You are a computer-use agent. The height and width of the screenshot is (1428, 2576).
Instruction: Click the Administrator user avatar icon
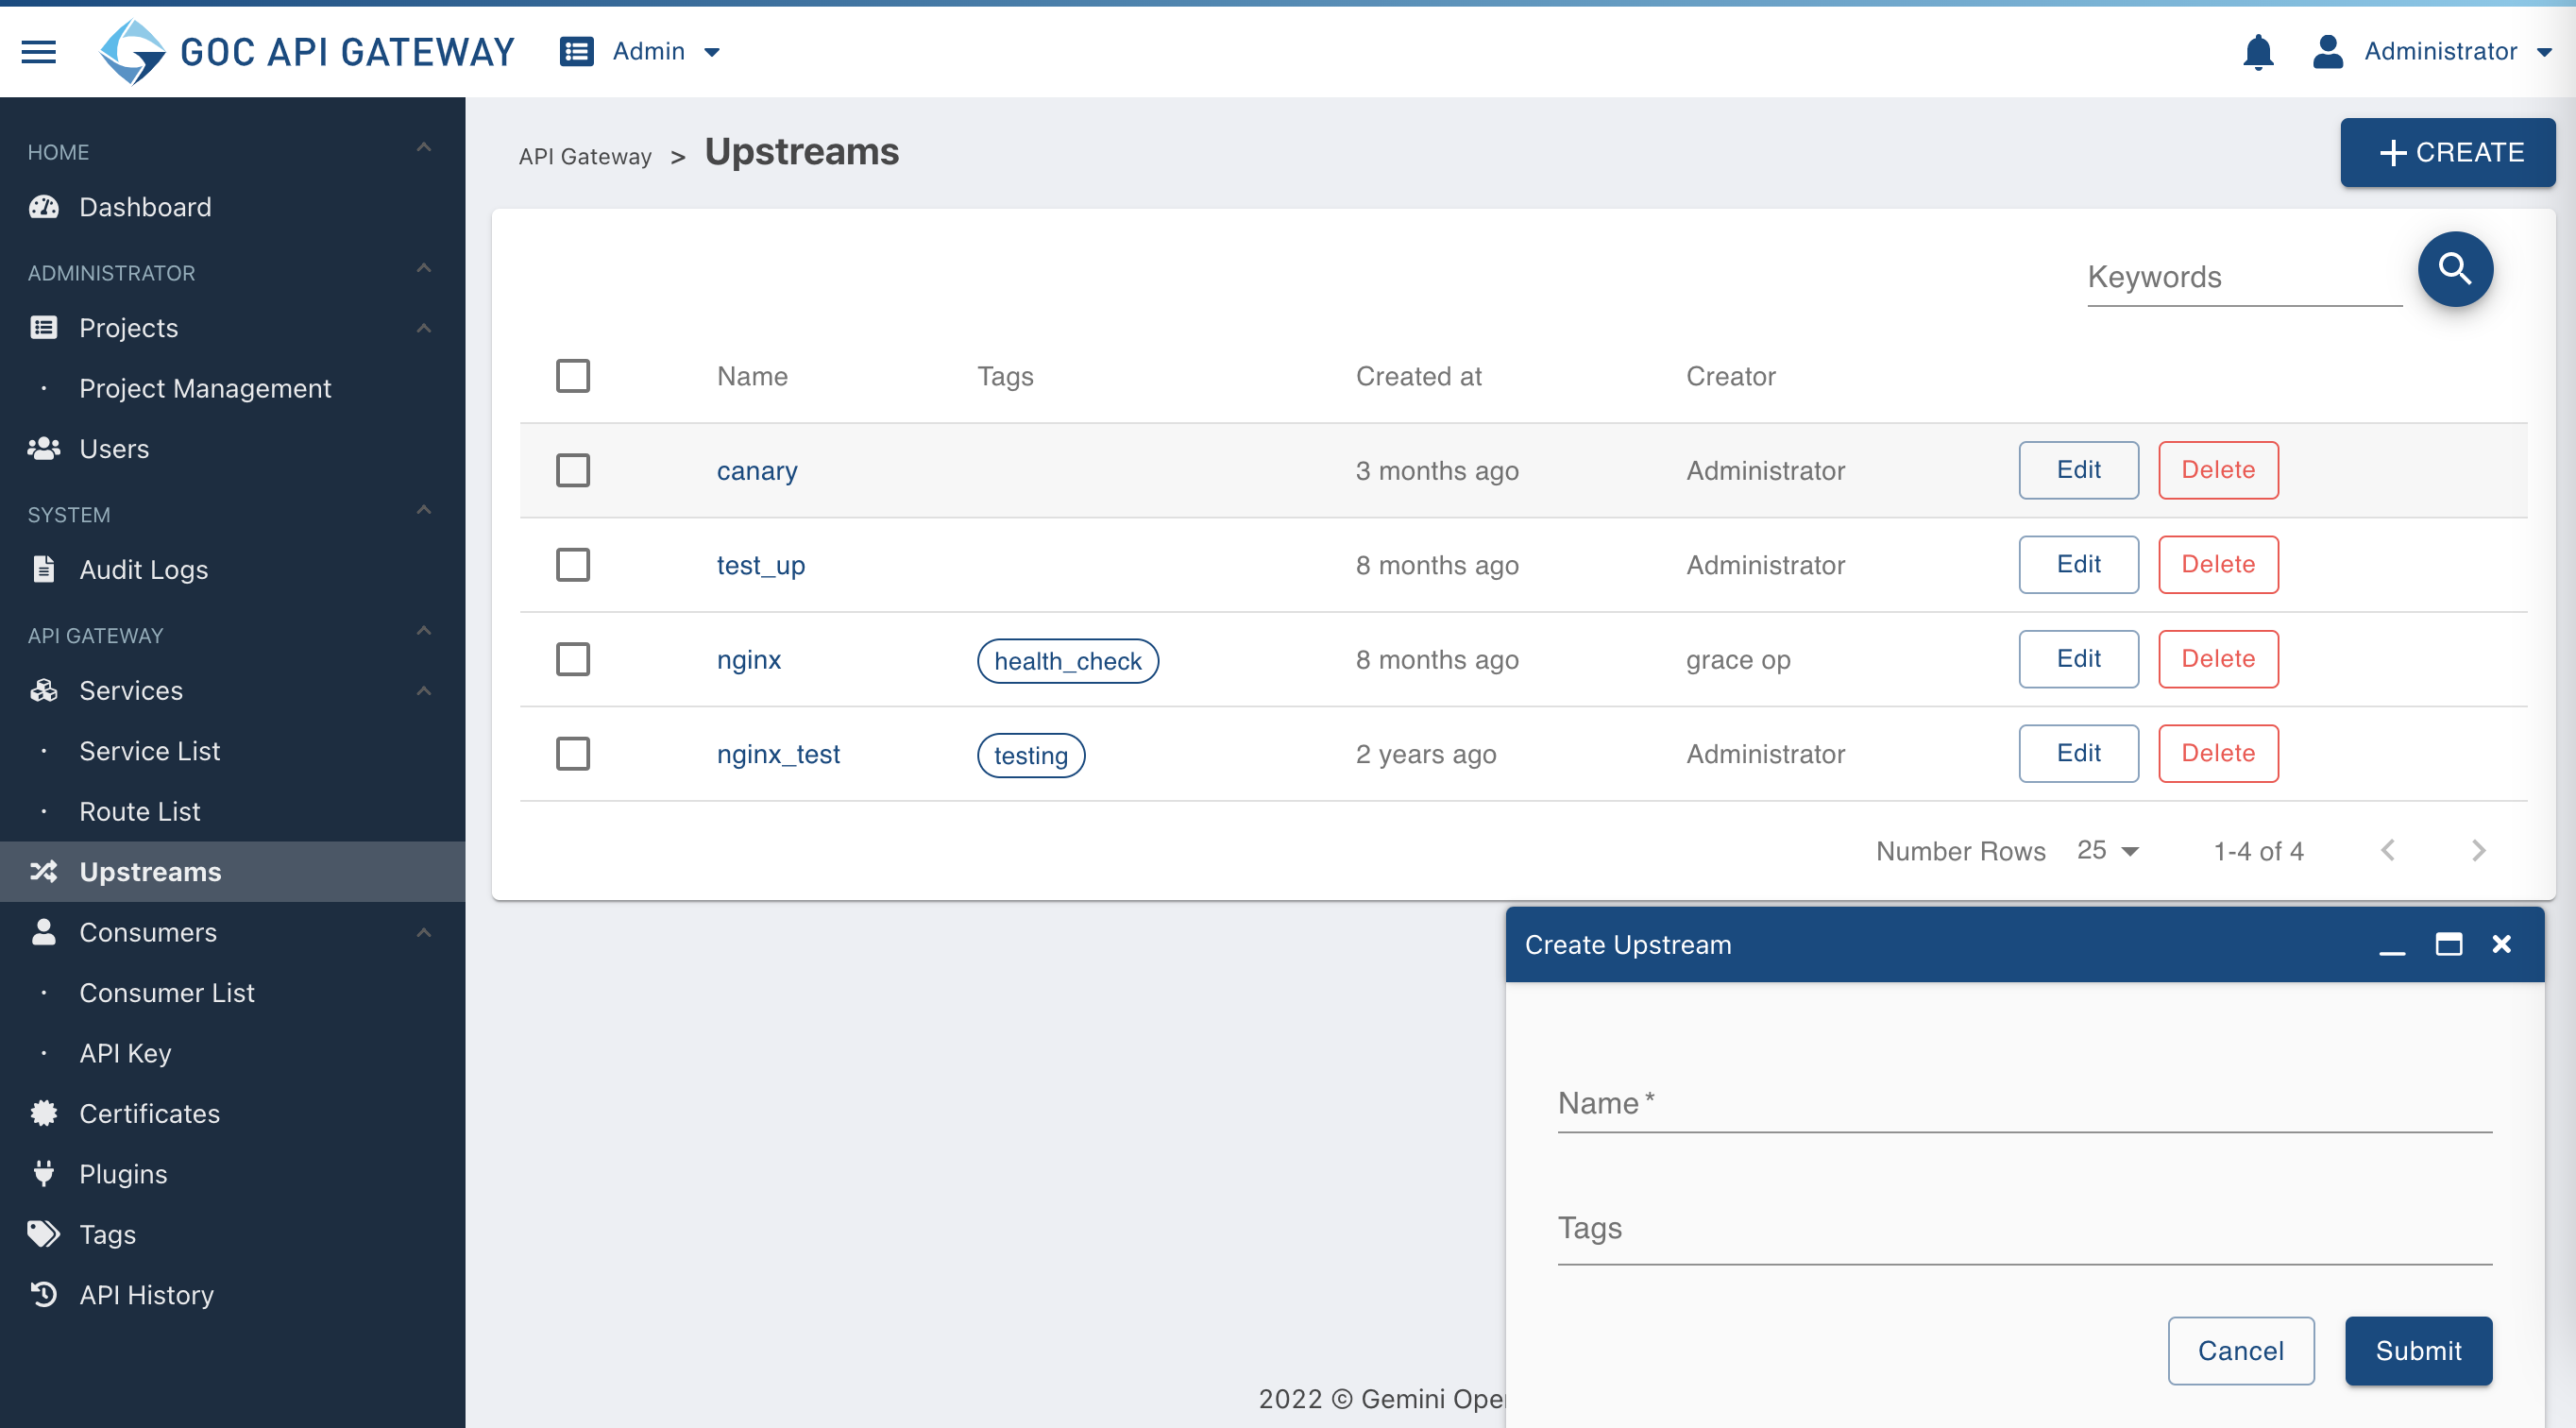tap(2328, 51)
